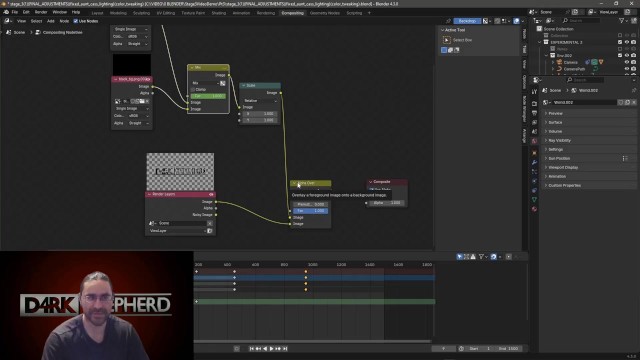This screenshot has width=640, height=360.
Task: Click the outliner filter funnel icon
Action: tap(622, 20)
